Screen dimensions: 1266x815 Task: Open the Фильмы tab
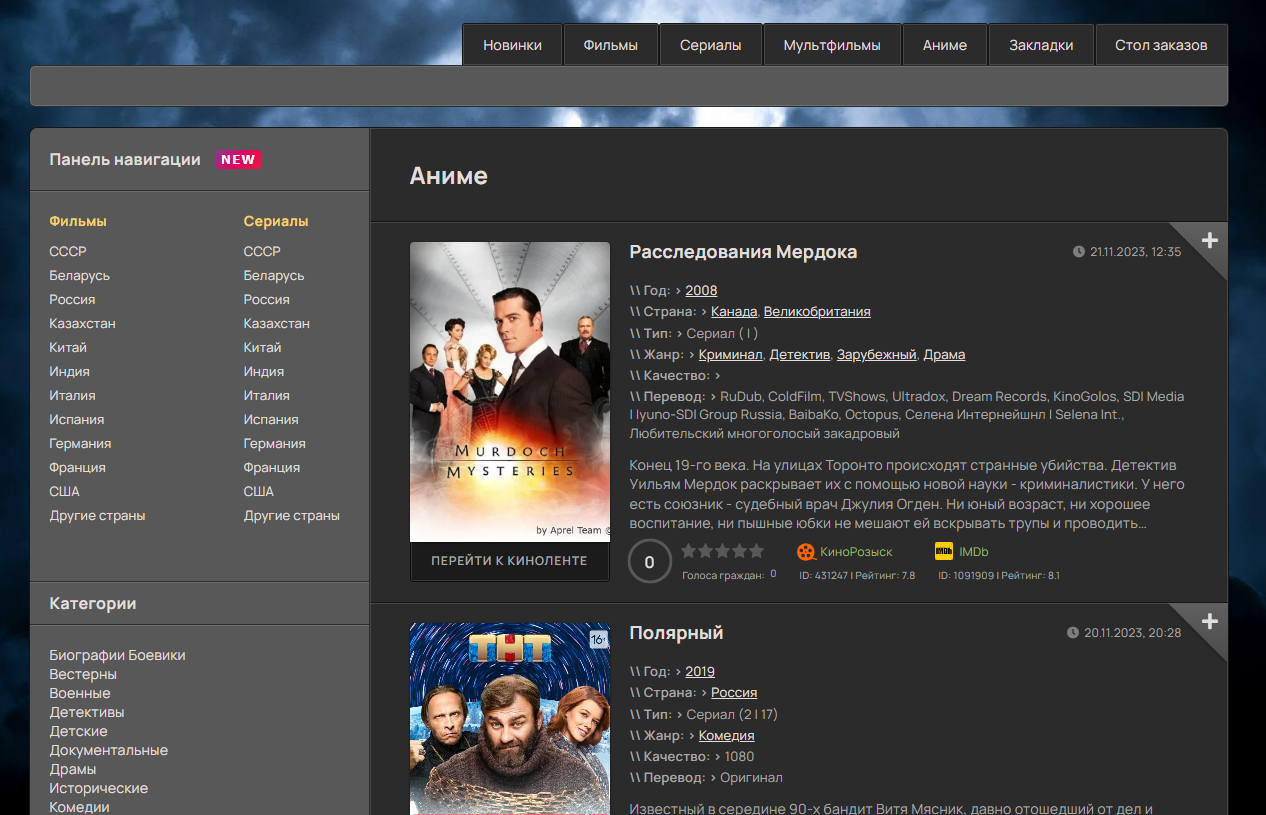[611, 45]
